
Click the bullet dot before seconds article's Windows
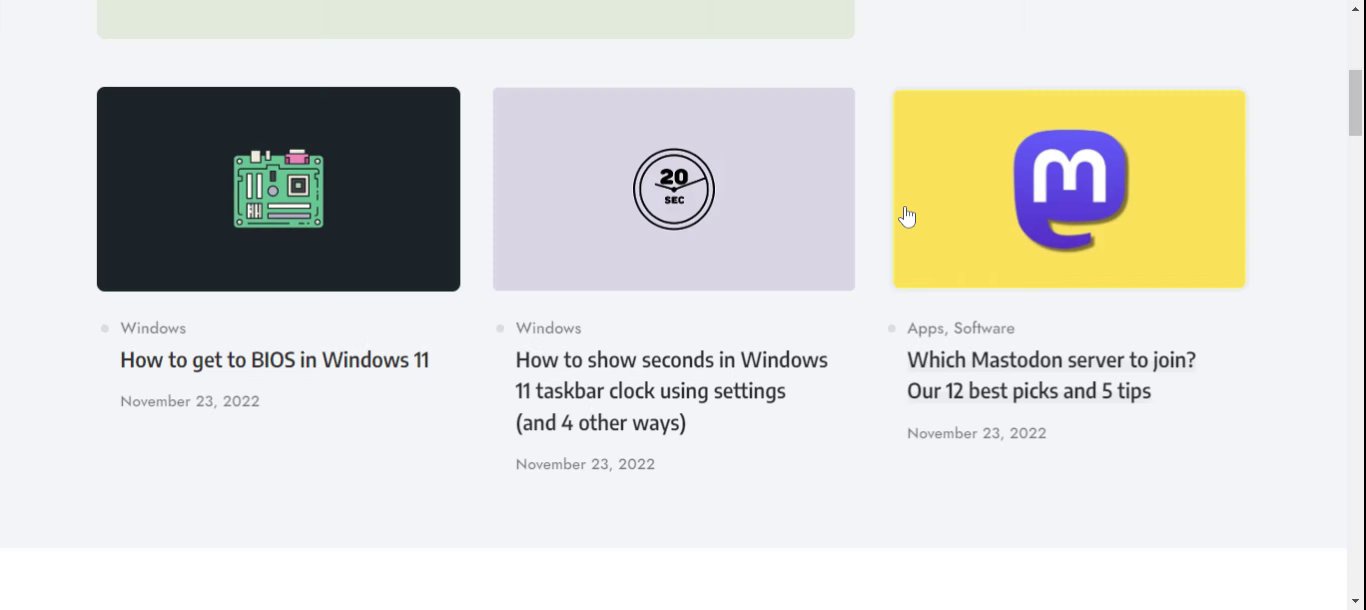[x=500, y=328]
